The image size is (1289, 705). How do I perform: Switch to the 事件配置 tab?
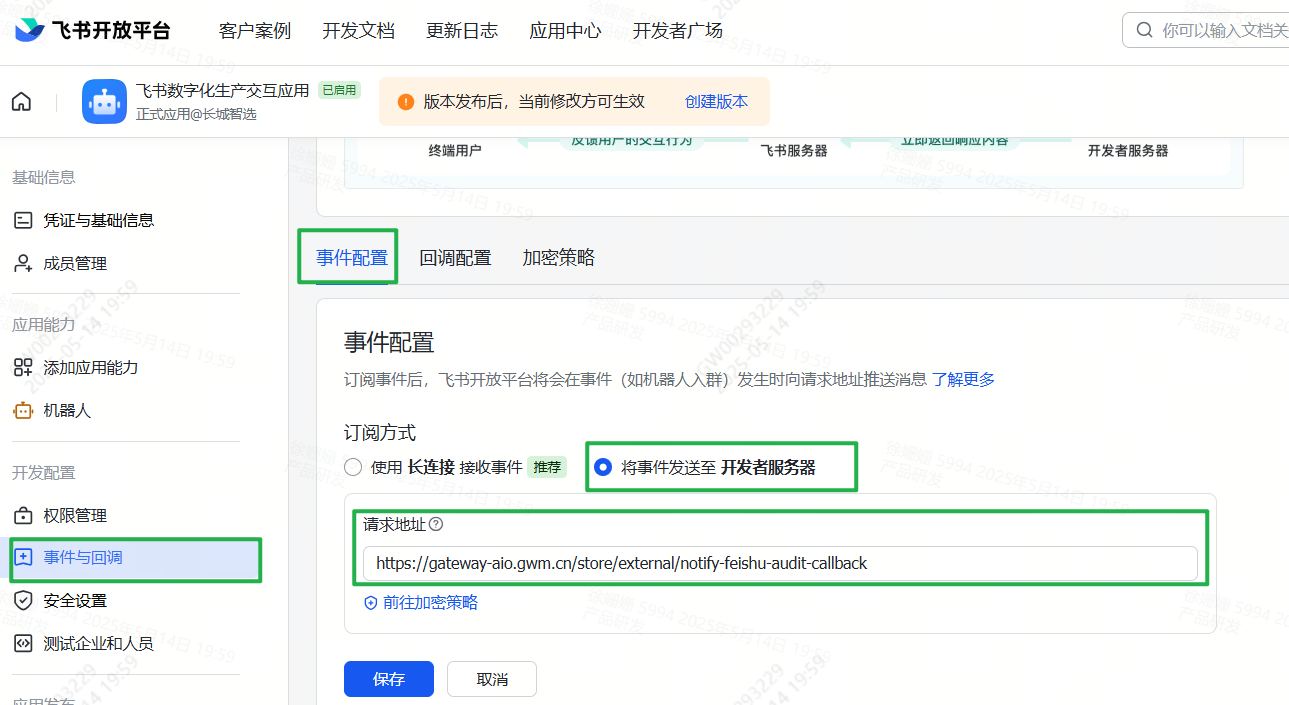[352, 257]
